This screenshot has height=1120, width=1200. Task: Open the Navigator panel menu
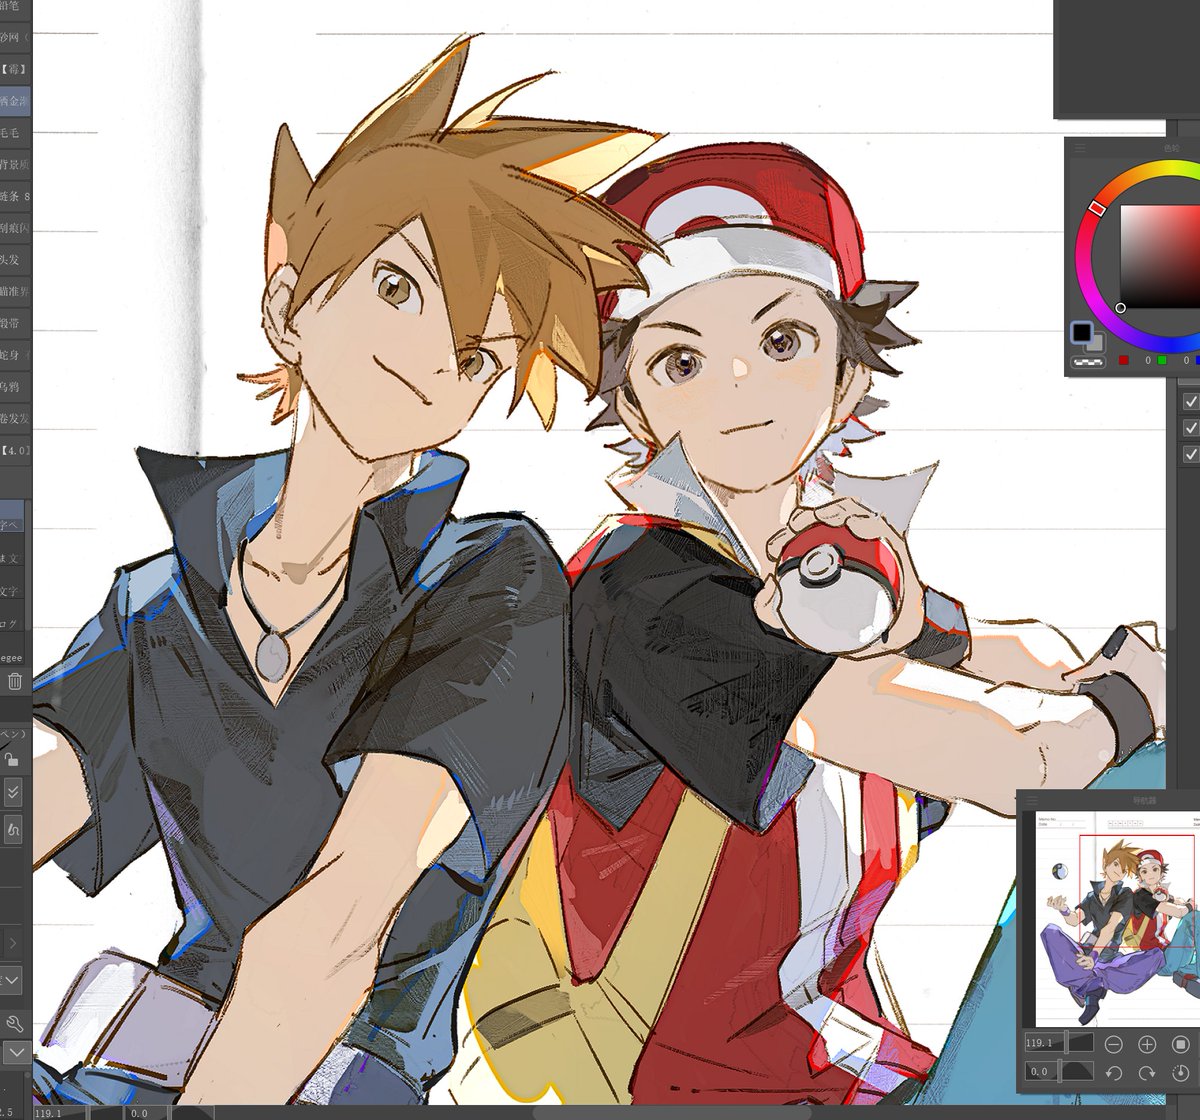(x=1032, y=800)
